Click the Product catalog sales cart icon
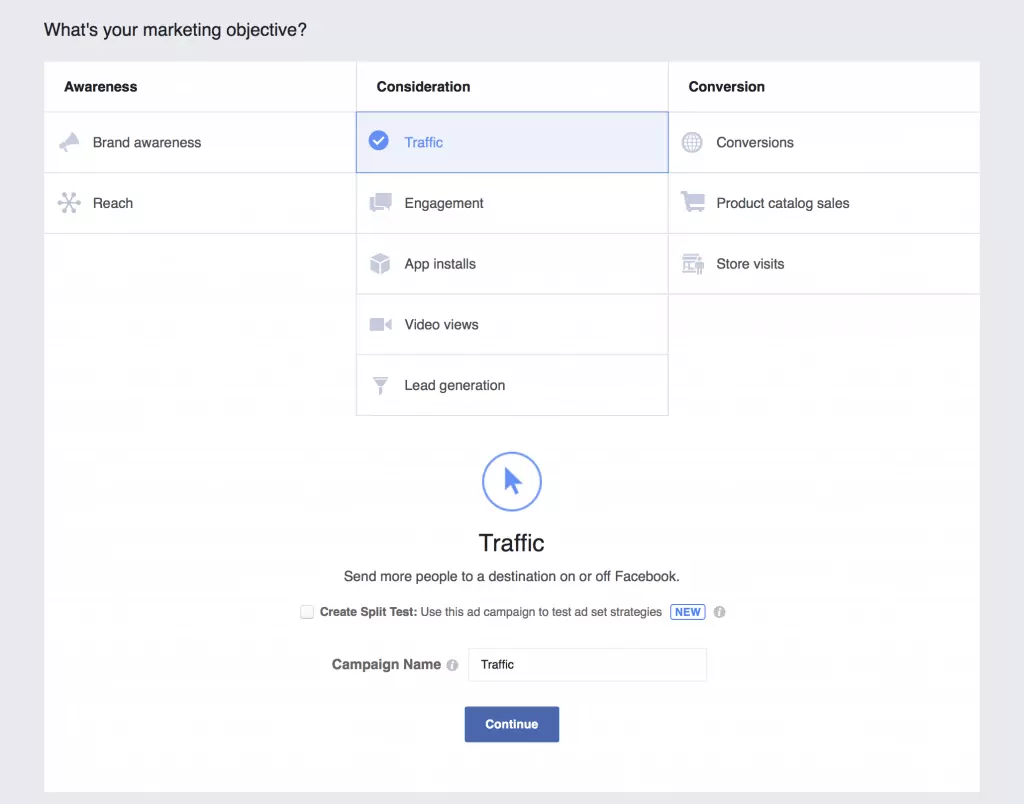Viewport: 1024px width, 804px height. click(692, 203)
